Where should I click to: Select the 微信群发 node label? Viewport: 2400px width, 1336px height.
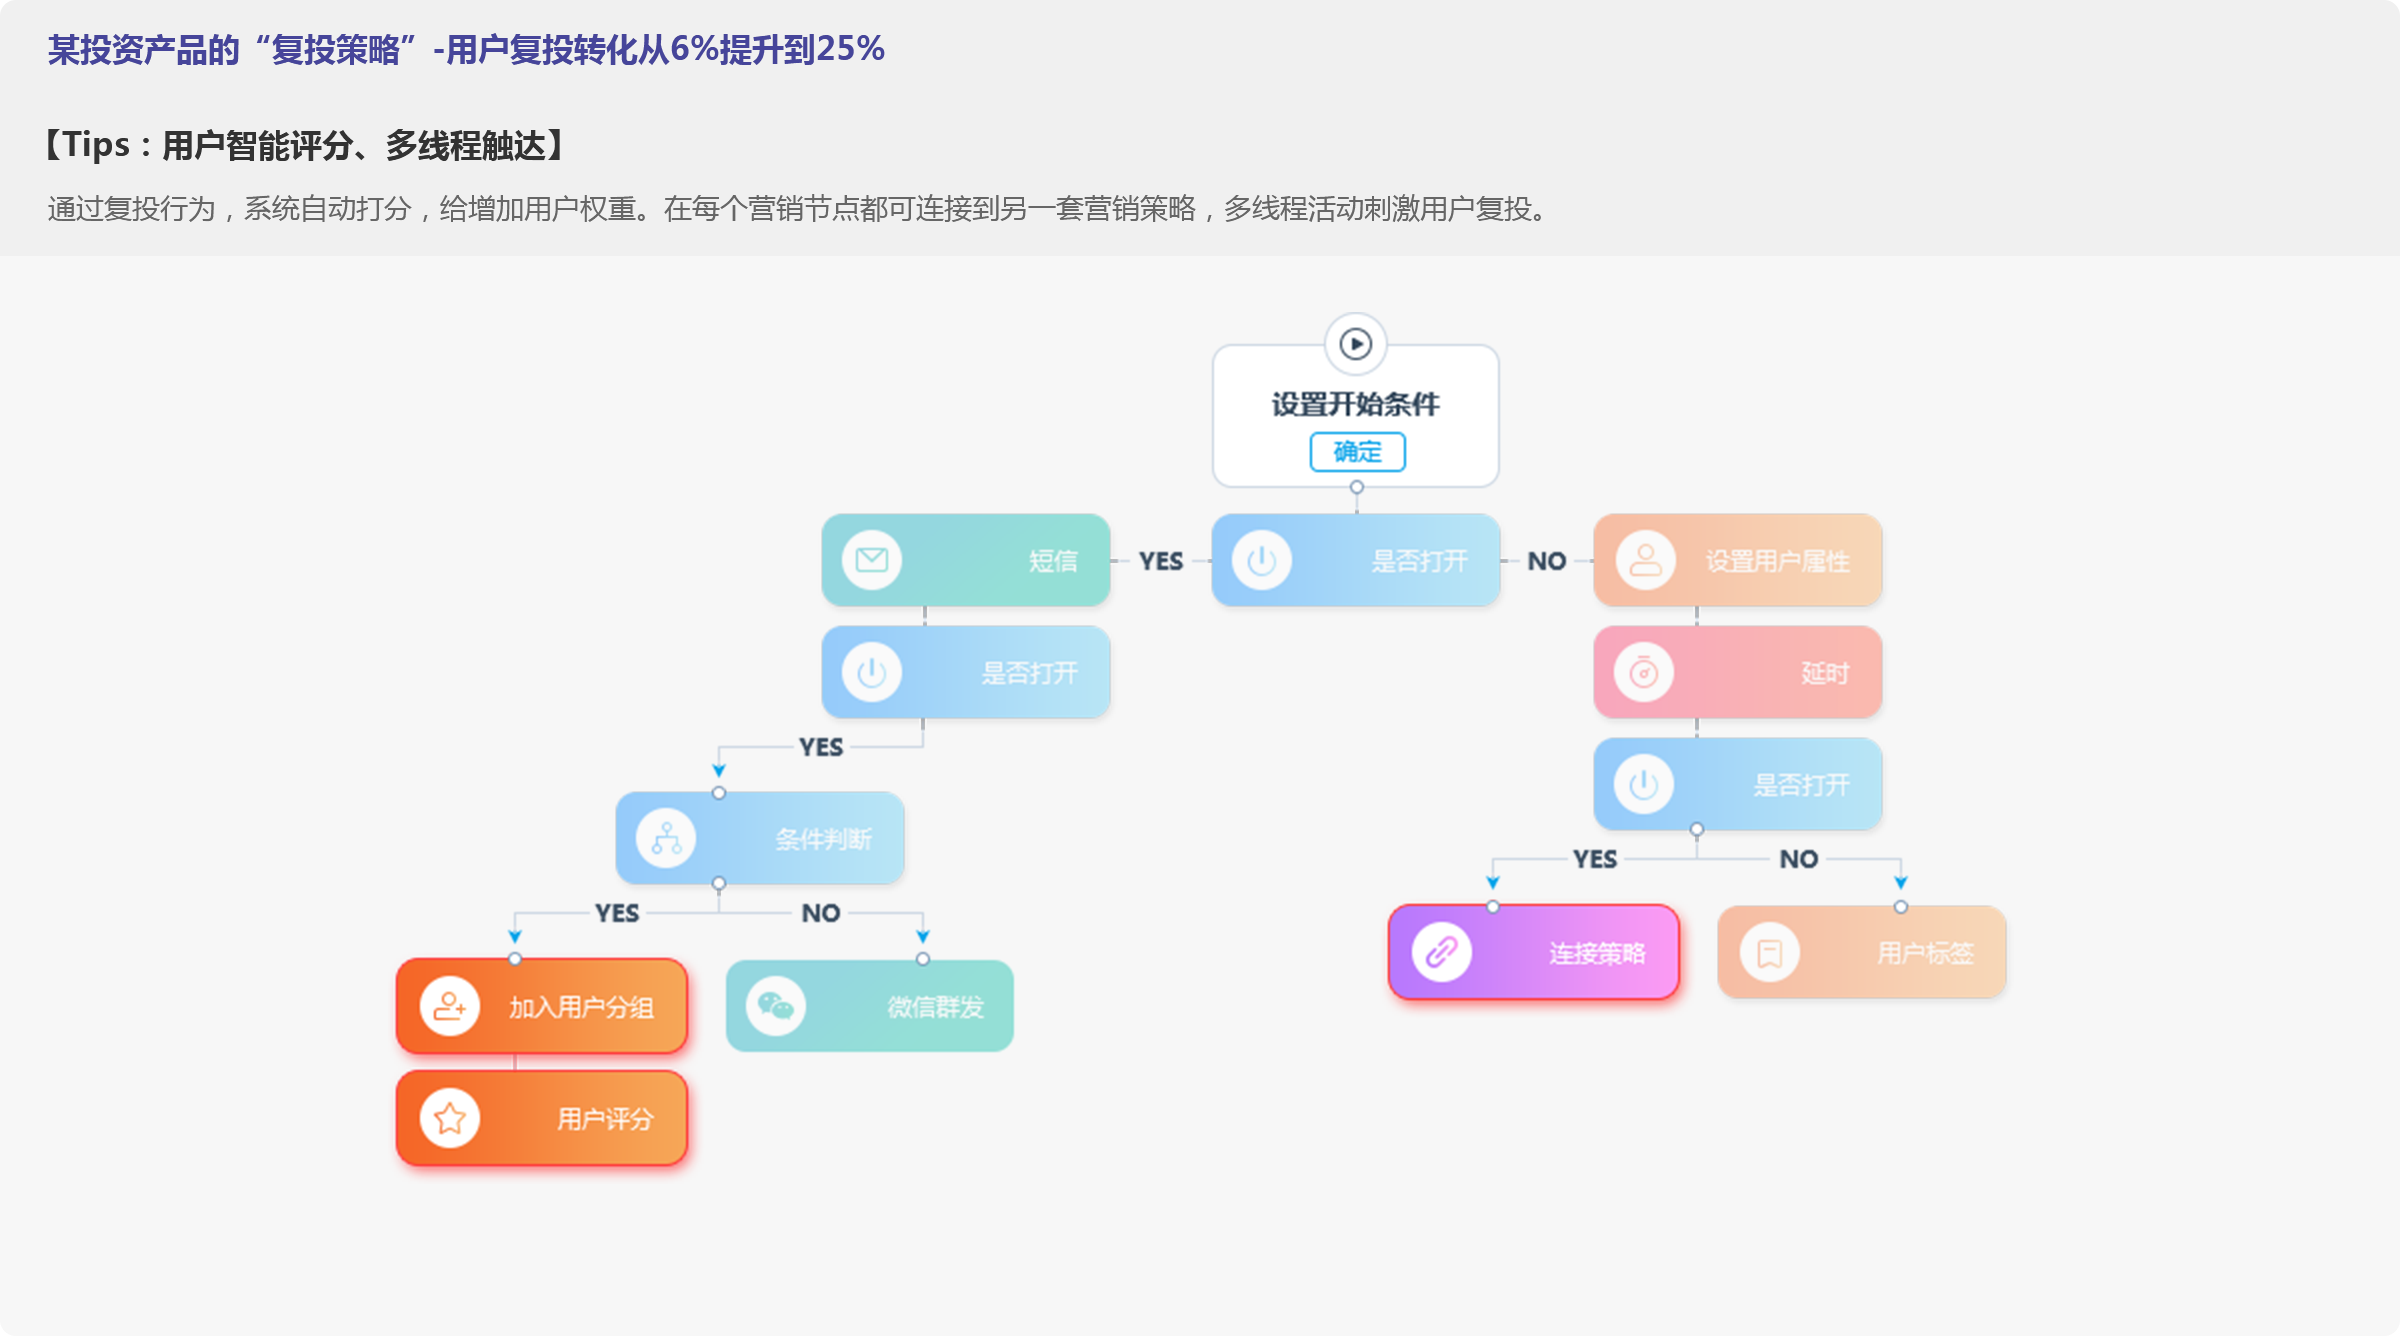935,1007
